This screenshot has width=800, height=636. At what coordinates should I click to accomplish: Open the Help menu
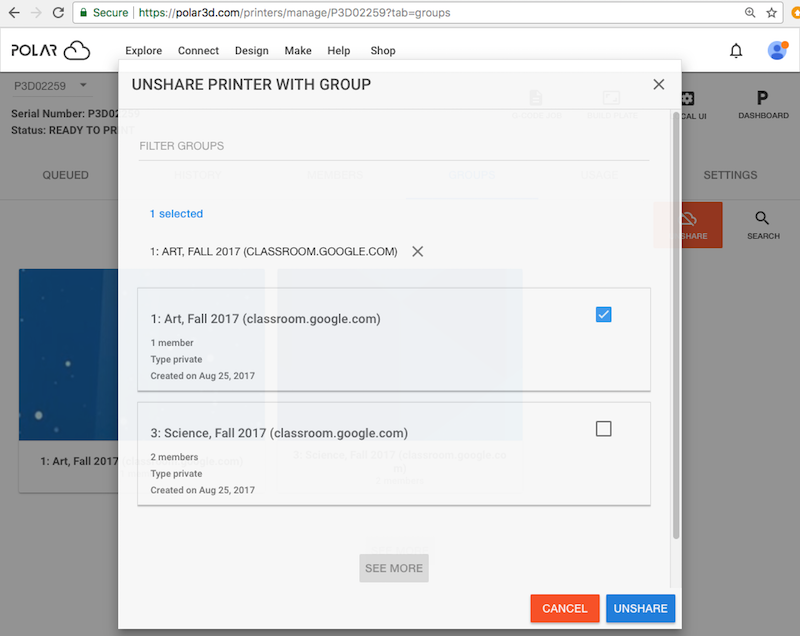(339, 50)
